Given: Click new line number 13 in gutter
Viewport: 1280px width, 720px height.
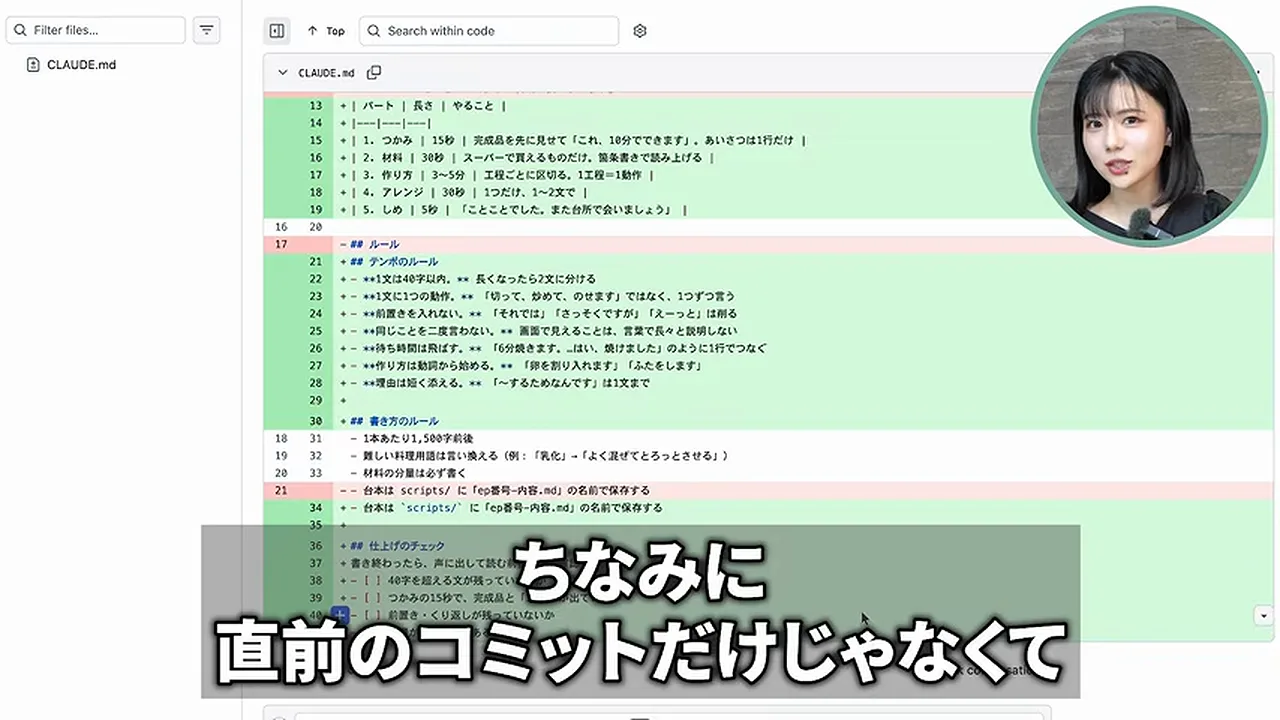Looking at the screenshot, I should [315, 106].
